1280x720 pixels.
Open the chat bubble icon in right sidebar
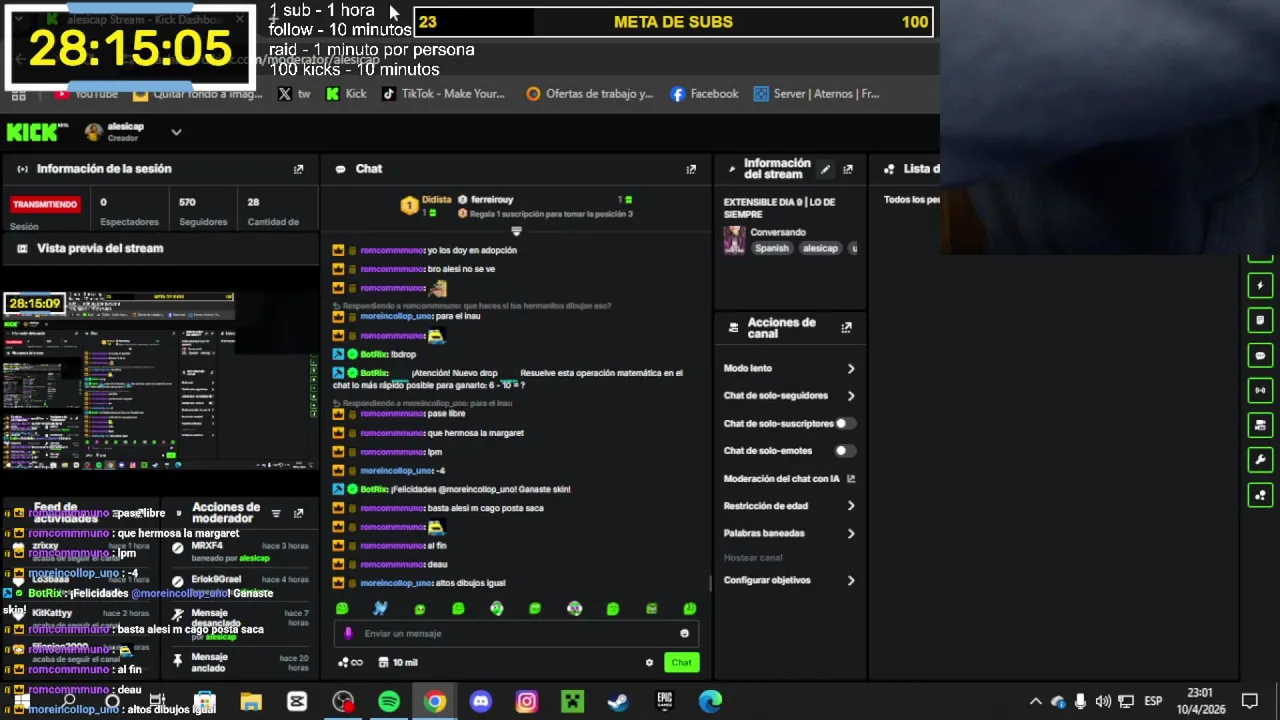[x=1260, y=355]
